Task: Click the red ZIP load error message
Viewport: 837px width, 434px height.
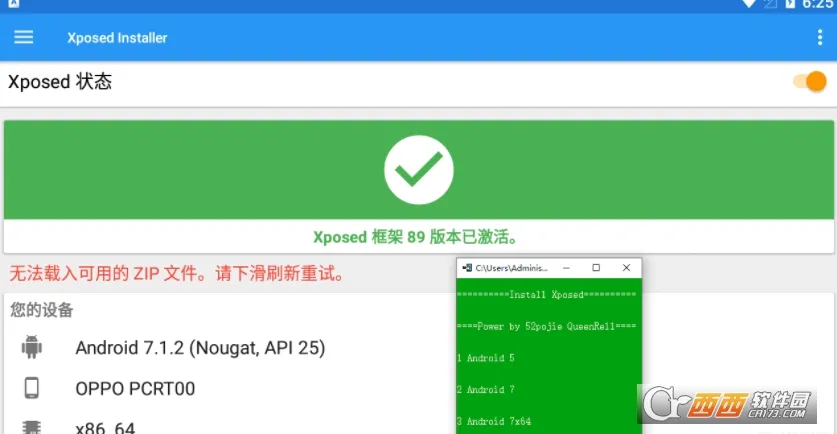Action: pos(177,274)
